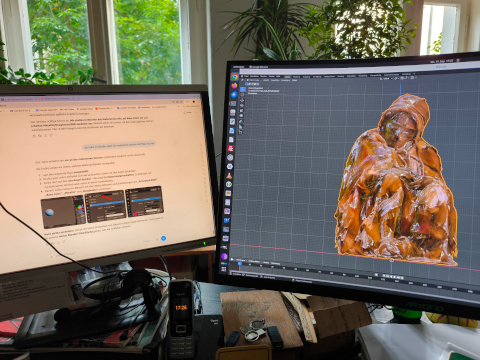Open the viewport Object menu

[294, 80]
